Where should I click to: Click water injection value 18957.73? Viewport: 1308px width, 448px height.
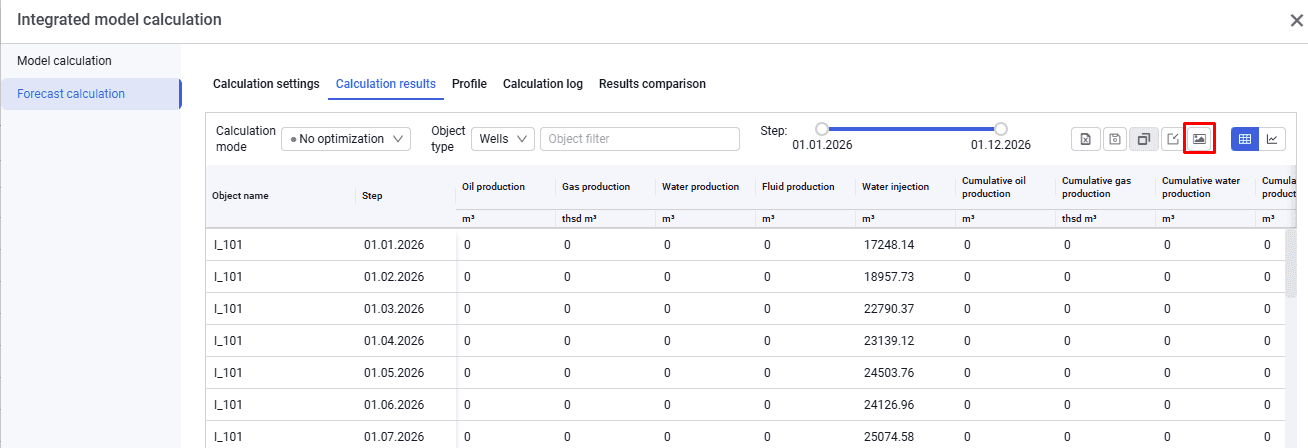(889, 276)
